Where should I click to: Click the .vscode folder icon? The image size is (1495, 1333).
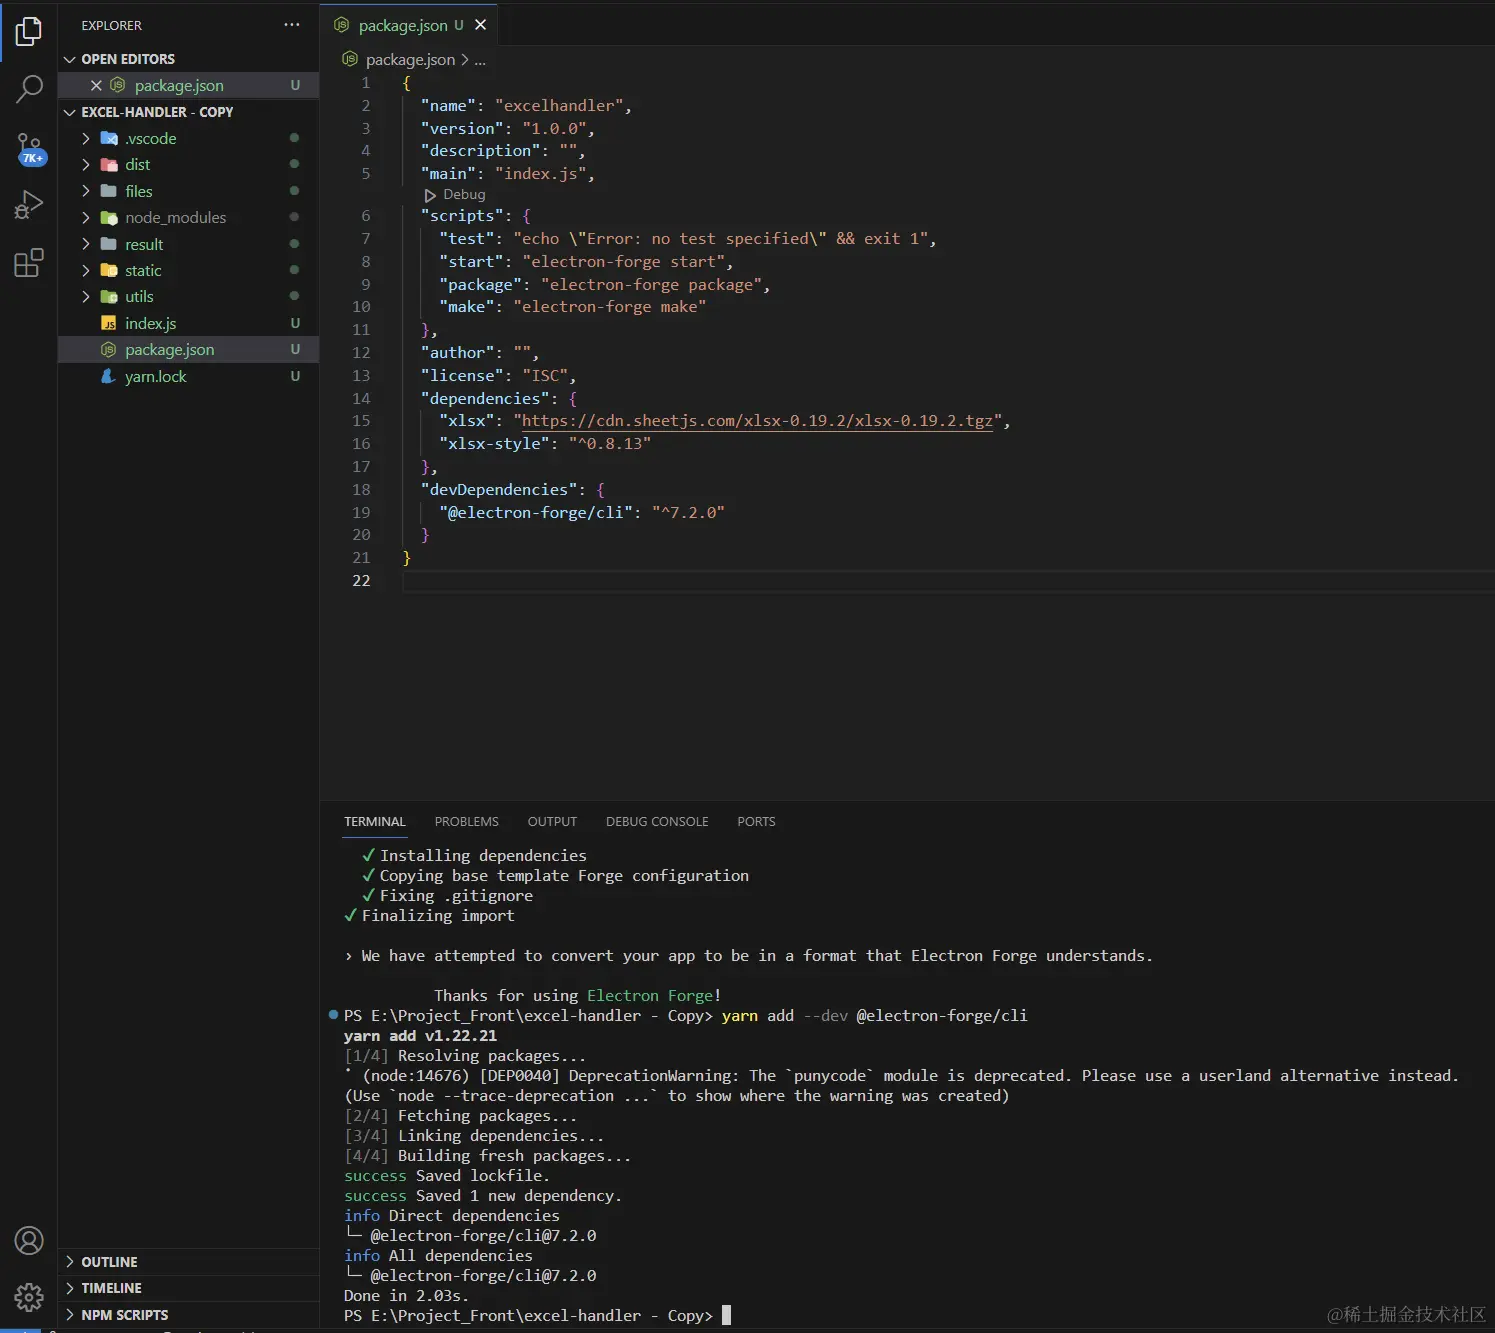click(109, 139)
